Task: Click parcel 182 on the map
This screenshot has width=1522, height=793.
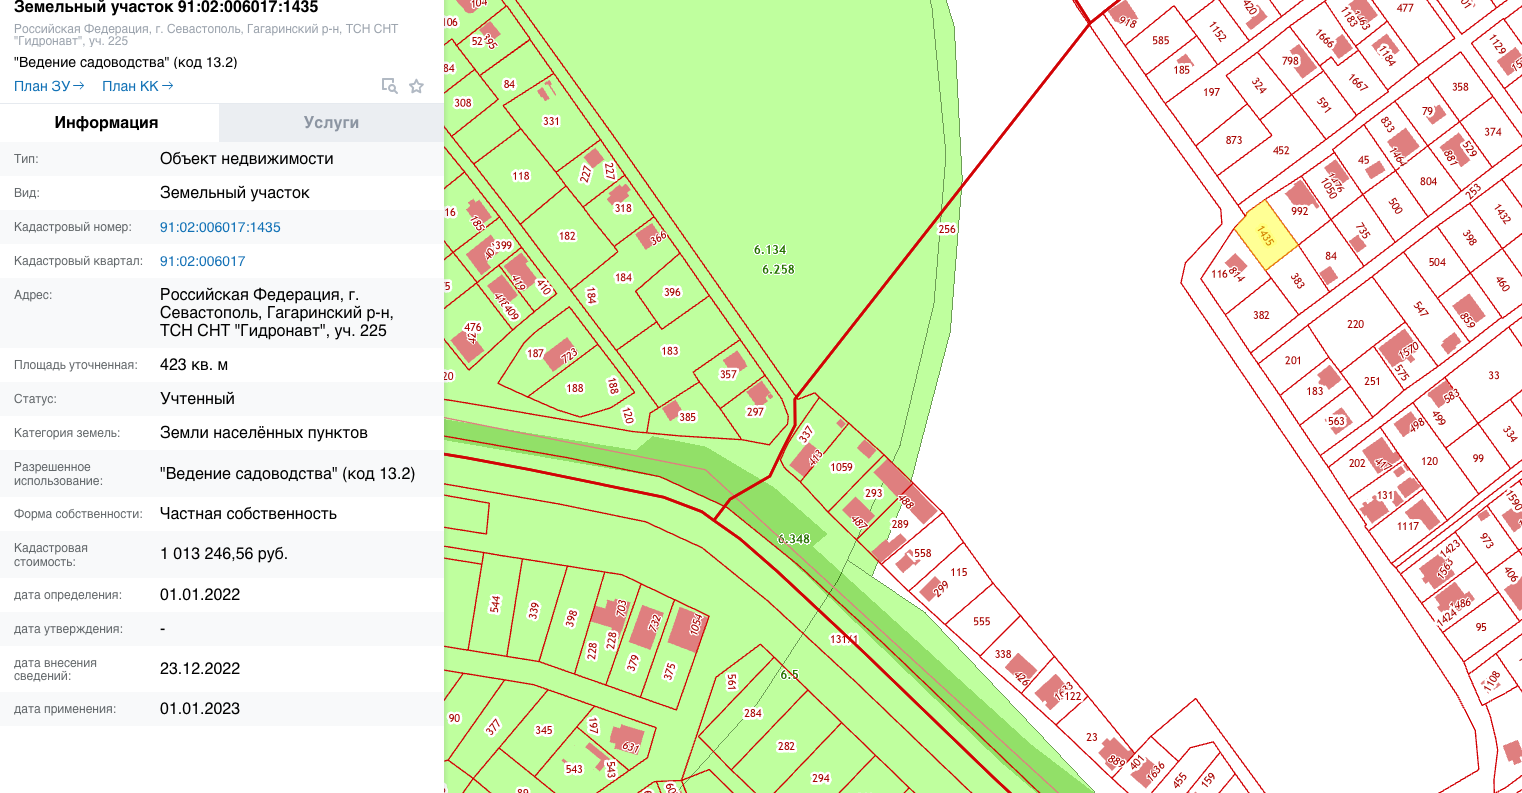Action: tap(567, 236)
